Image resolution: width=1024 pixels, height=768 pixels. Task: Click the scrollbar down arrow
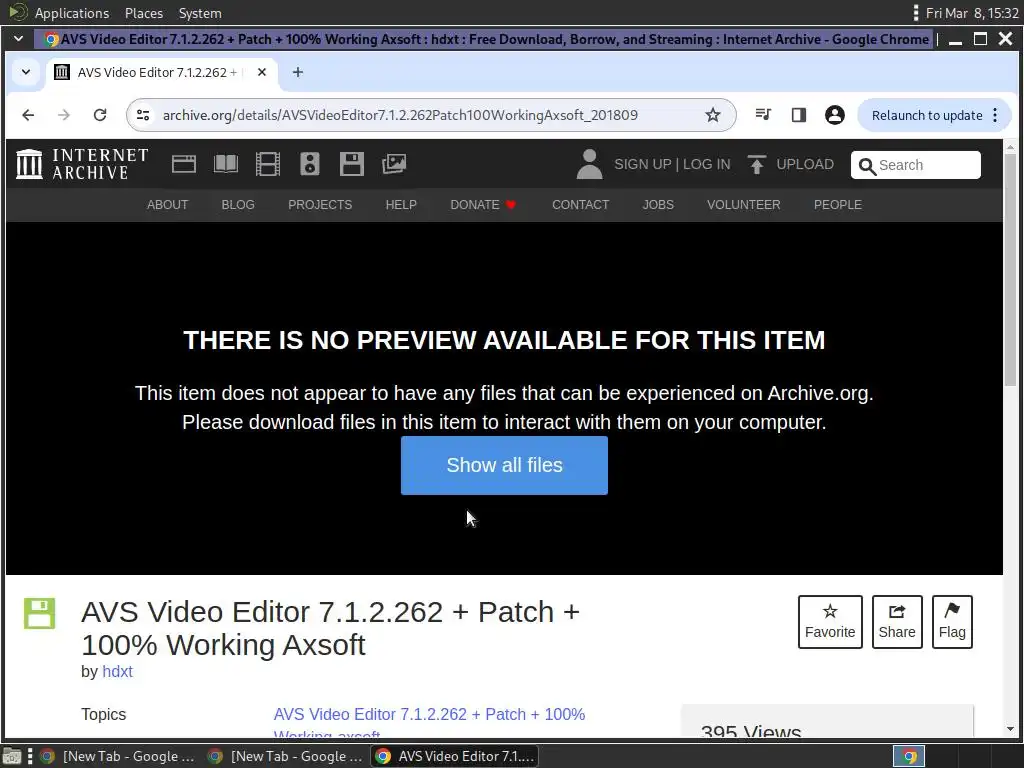click(1010, 729)
